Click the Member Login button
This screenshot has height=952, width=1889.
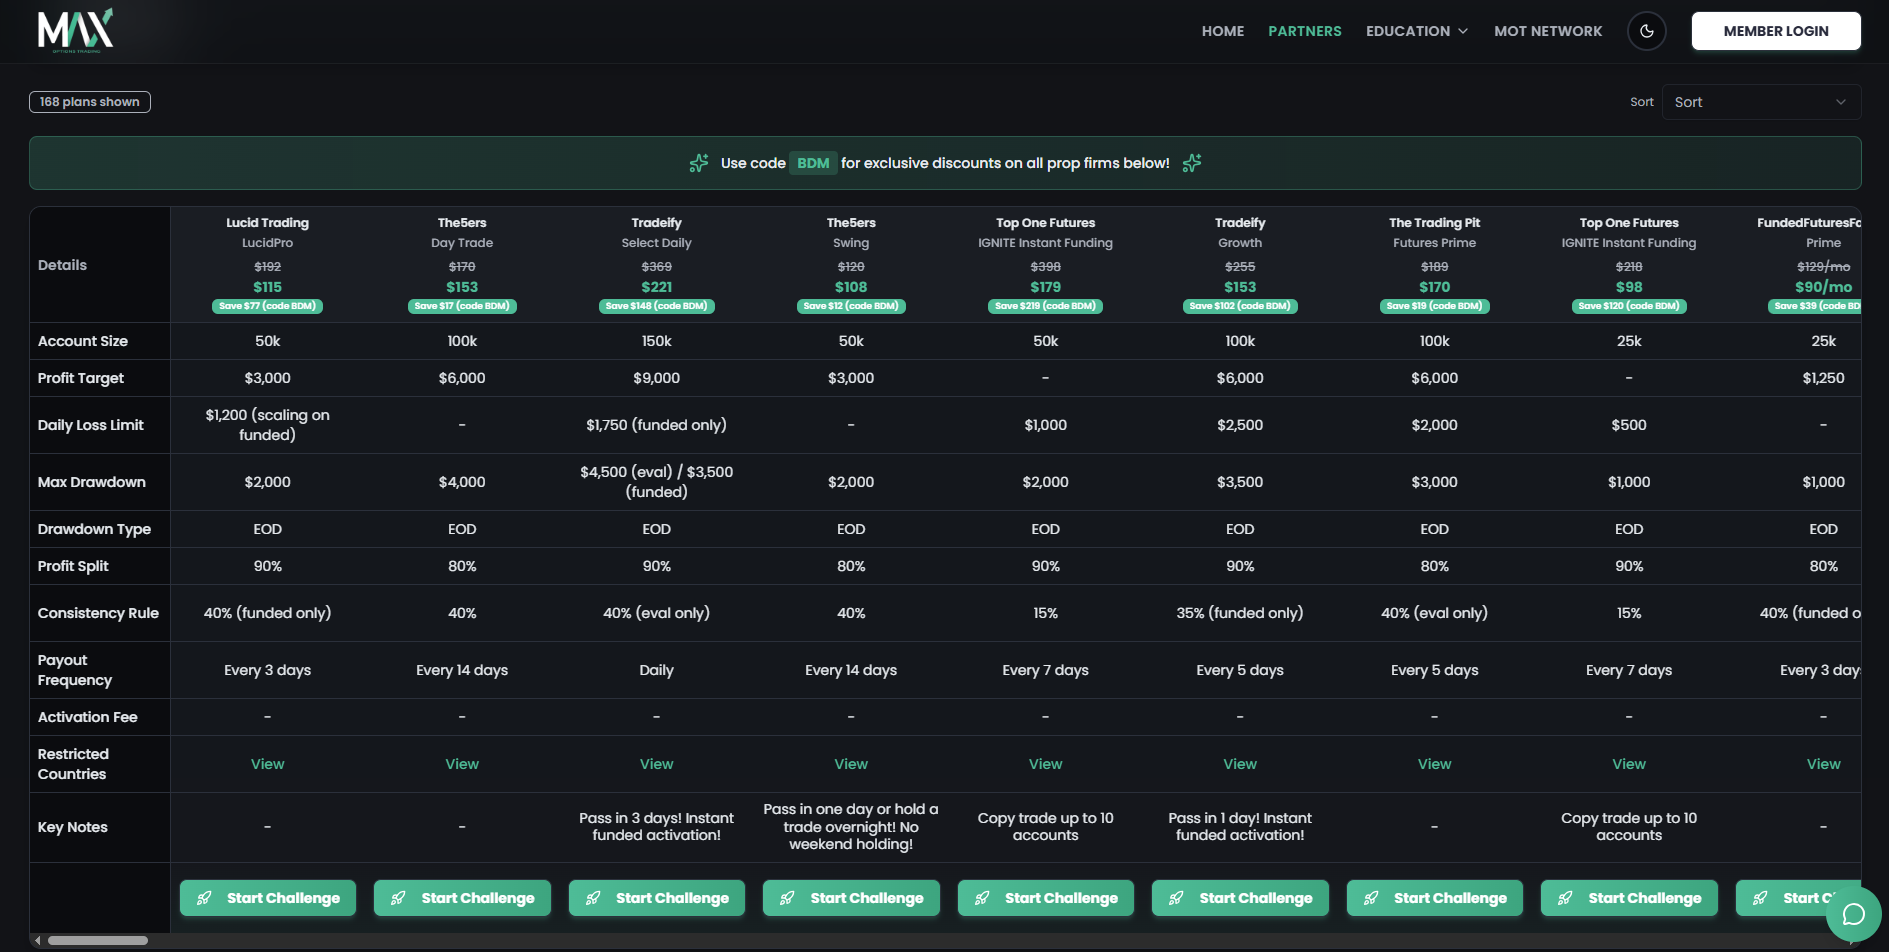[x=1776, y=31]
